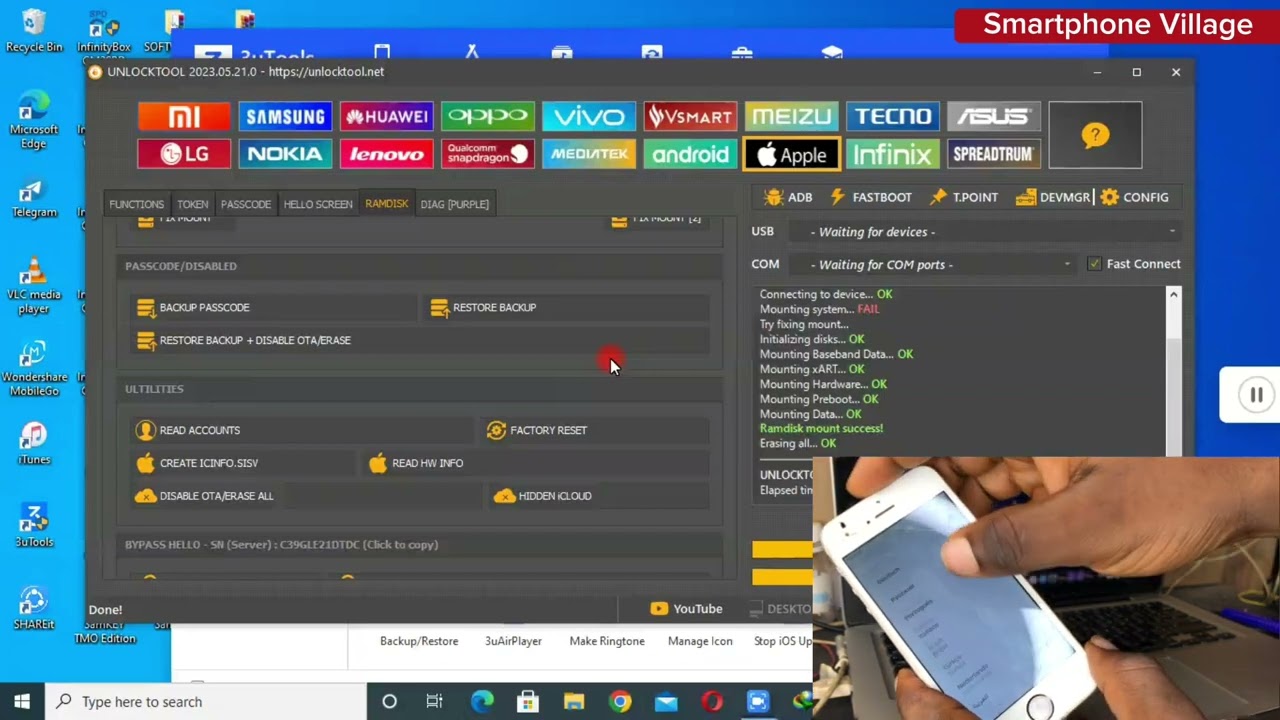Open File Explorer from the taskbar

click(x=573, y=702)
